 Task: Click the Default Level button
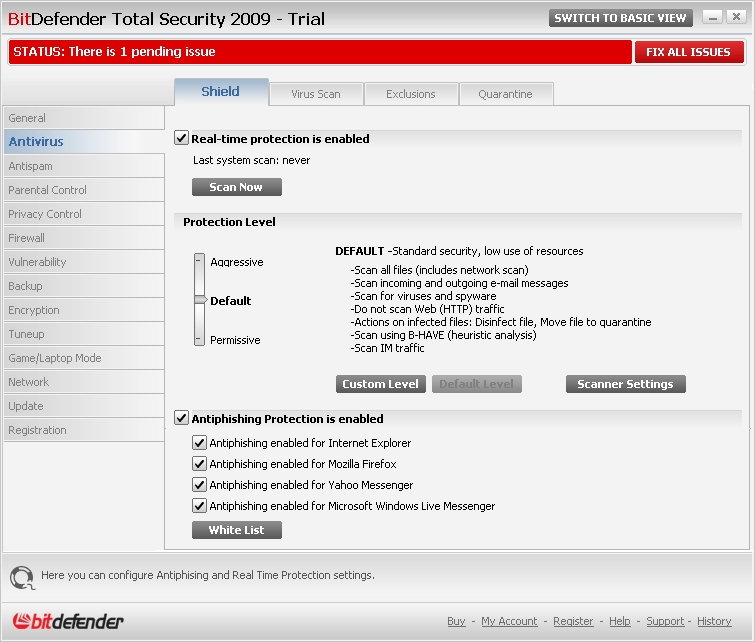click(x=476, y=384)
